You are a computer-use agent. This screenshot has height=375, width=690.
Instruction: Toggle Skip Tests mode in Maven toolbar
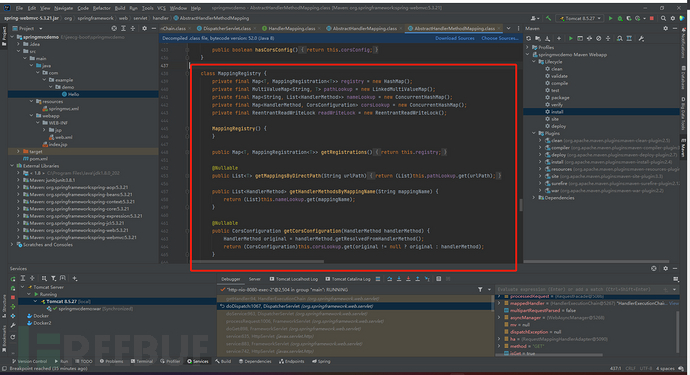[598, 39]
